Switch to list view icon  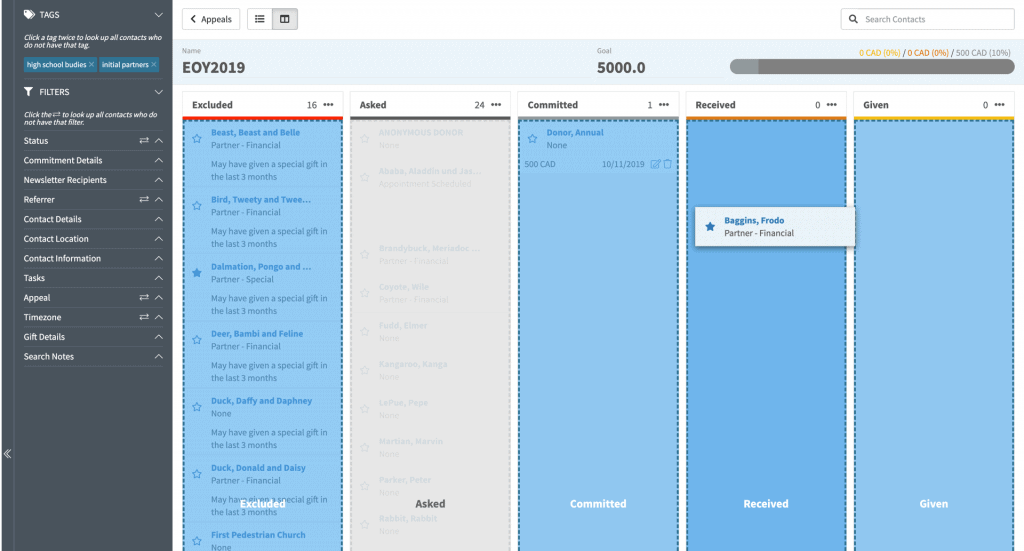coord(260,19)
